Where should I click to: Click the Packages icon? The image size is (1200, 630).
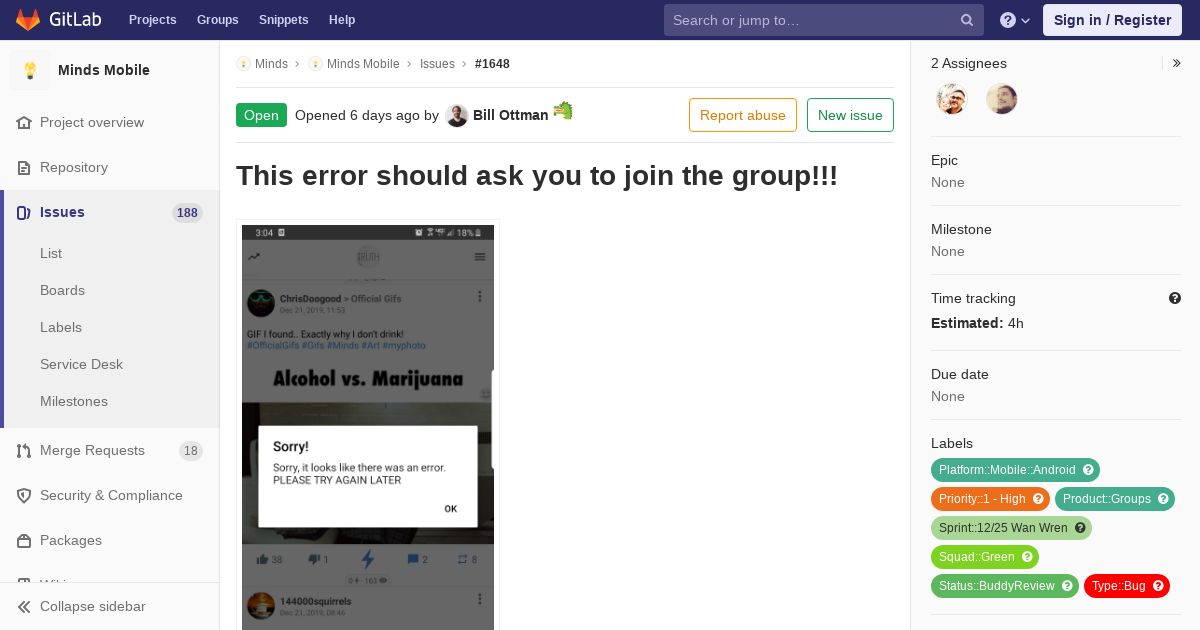[x=24, y=540]
